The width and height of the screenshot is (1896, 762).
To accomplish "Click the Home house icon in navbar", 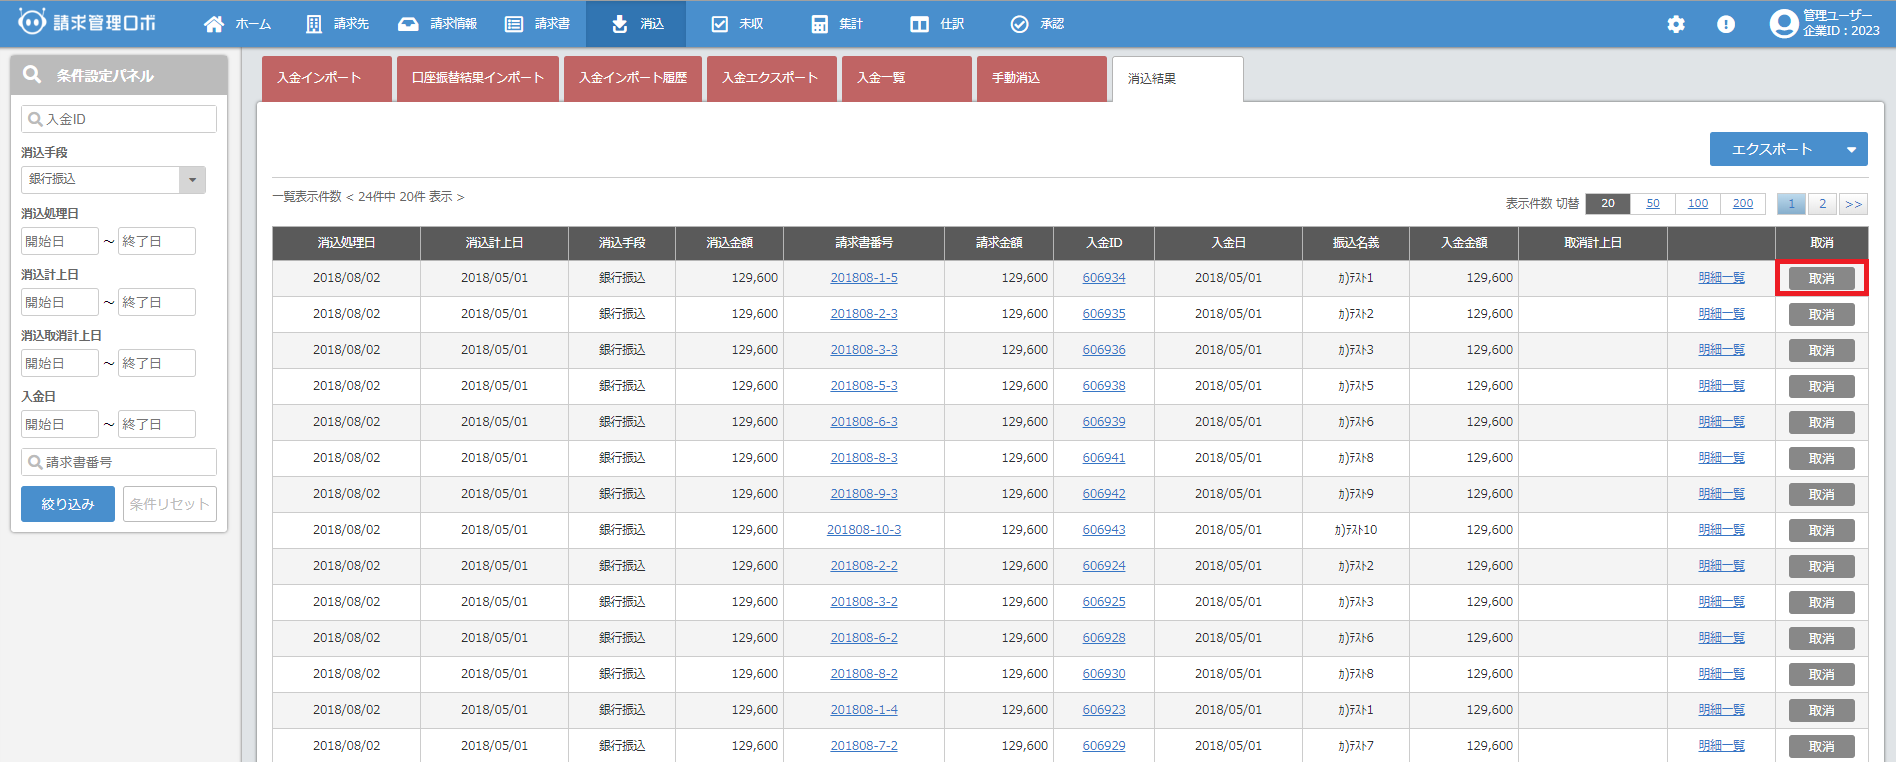I will [x=214, y=24].
